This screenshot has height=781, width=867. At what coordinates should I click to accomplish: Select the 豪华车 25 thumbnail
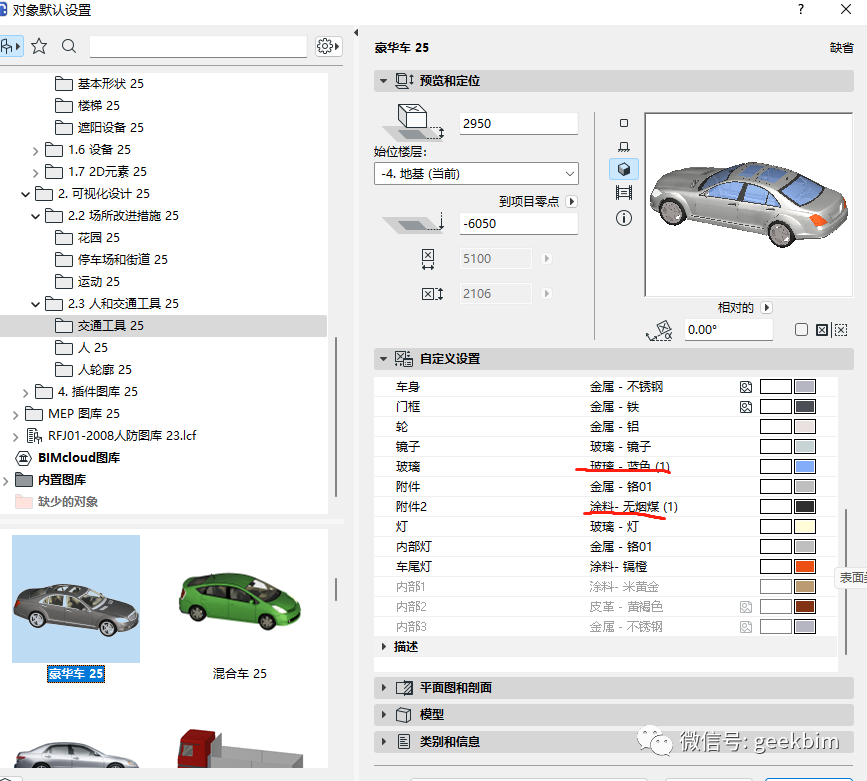coord(76,599)
